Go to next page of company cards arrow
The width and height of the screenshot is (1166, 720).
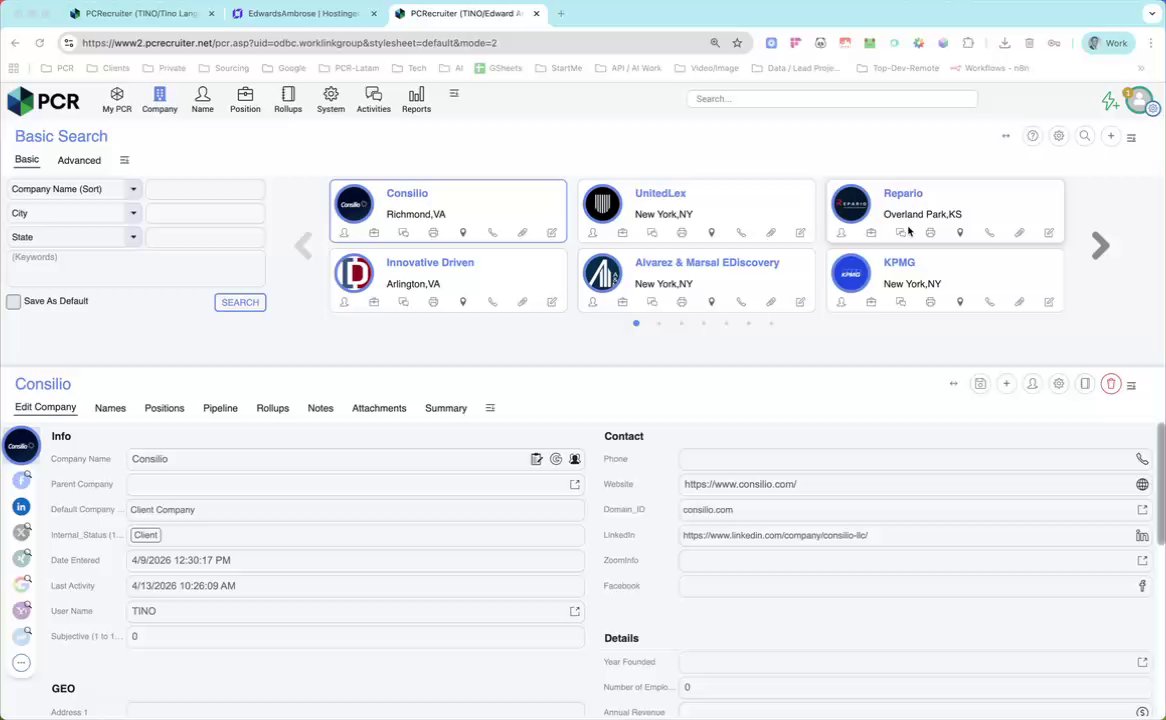[x=1100, y=245]
